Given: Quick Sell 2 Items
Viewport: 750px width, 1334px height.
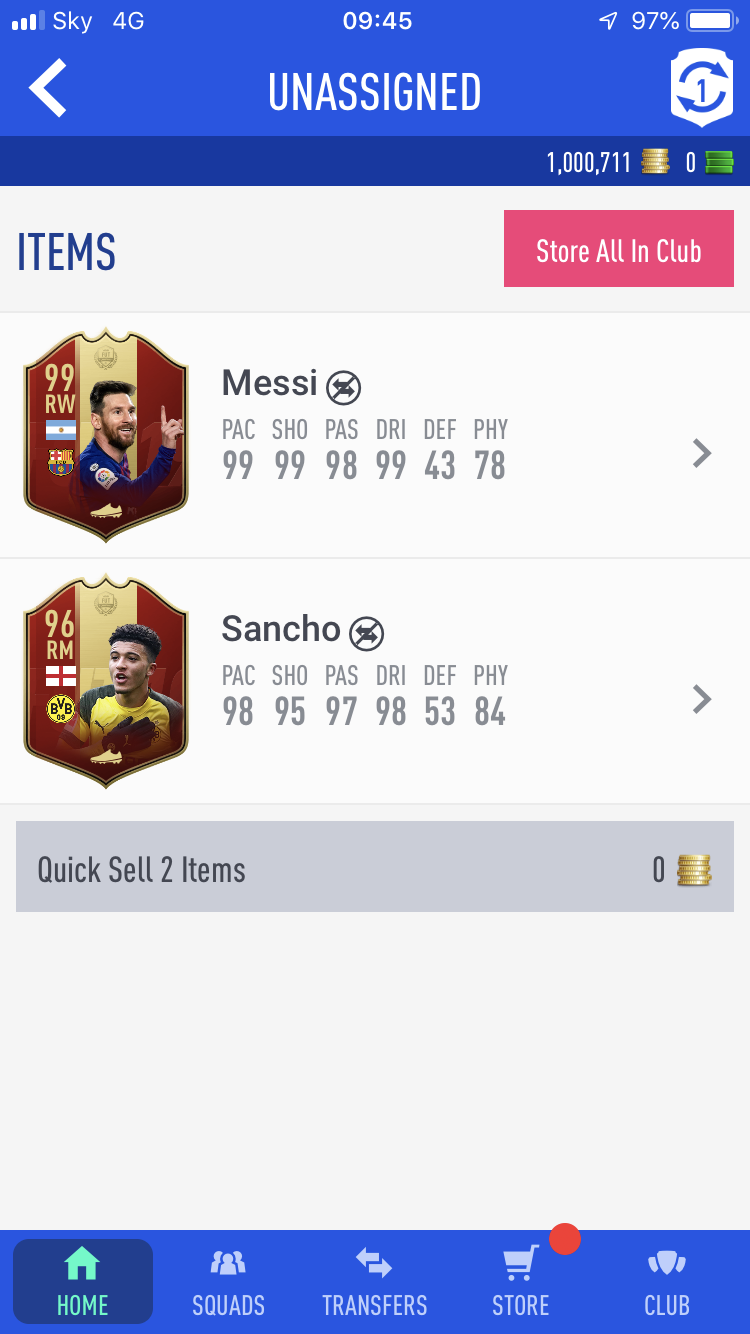Looking at the screenshot, I should click(375, 867).
